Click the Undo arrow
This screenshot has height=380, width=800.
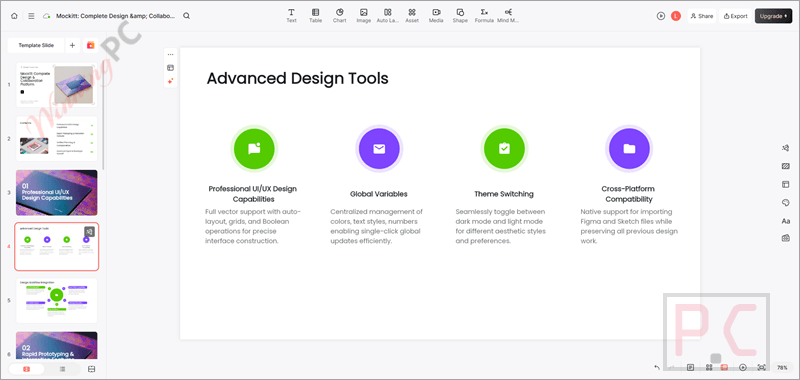pyautogui.click(x=657, y=367)
